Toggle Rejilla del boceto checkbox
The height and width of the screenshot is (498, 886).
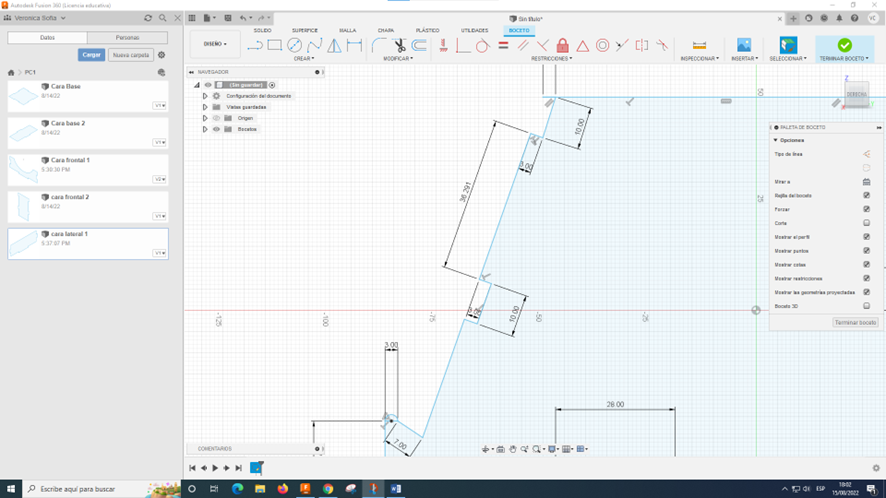[866, 196]
